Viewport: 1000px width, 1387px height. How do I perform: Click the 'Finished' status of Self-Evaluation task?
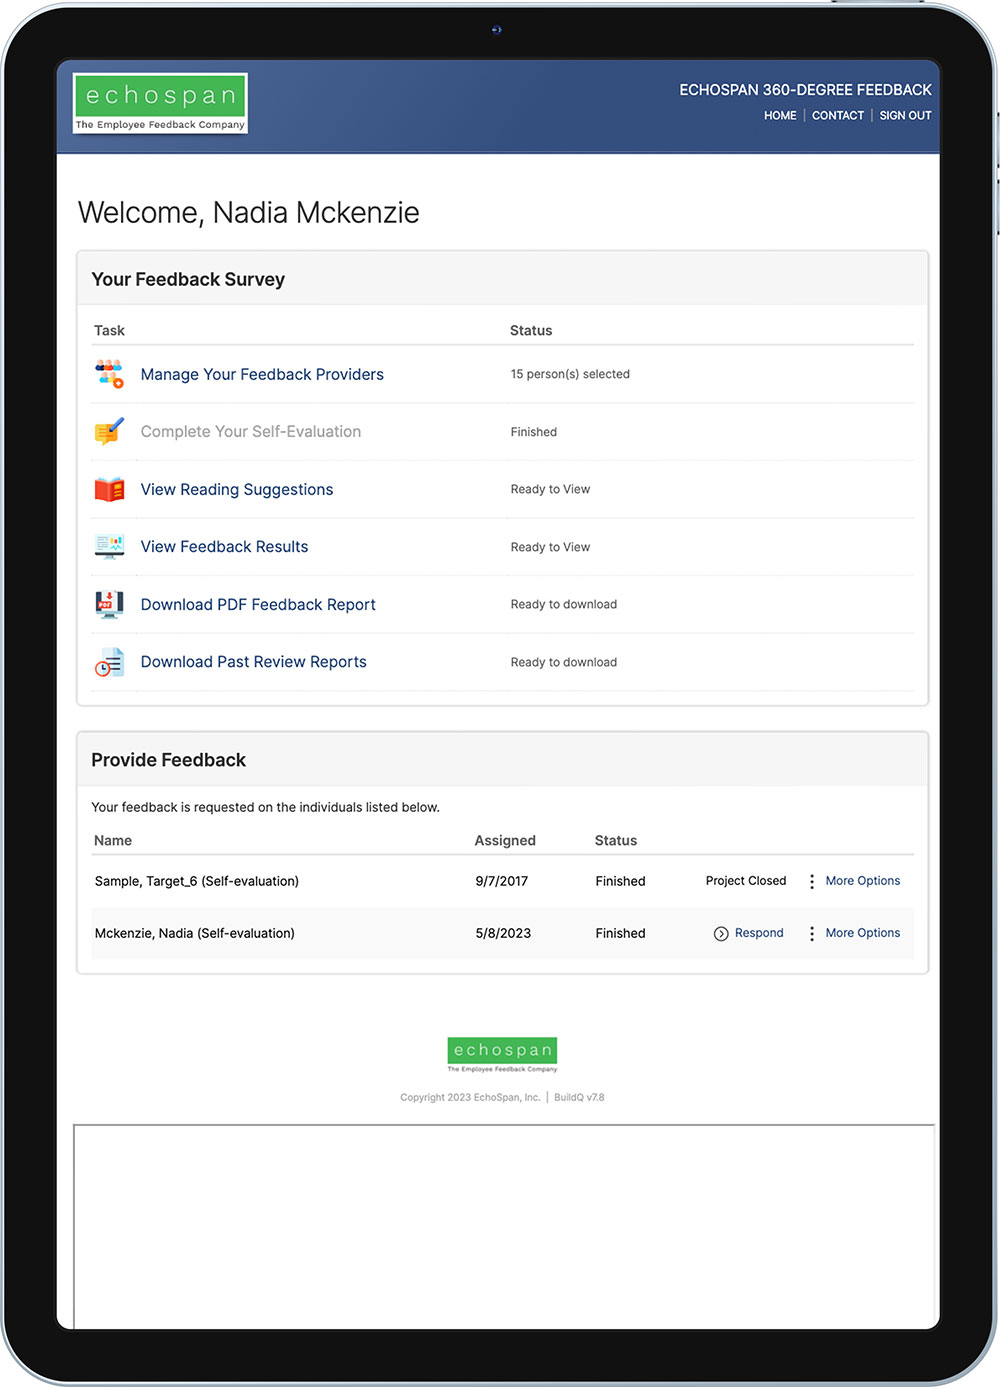pyautogui.click(x=534, y=432)
